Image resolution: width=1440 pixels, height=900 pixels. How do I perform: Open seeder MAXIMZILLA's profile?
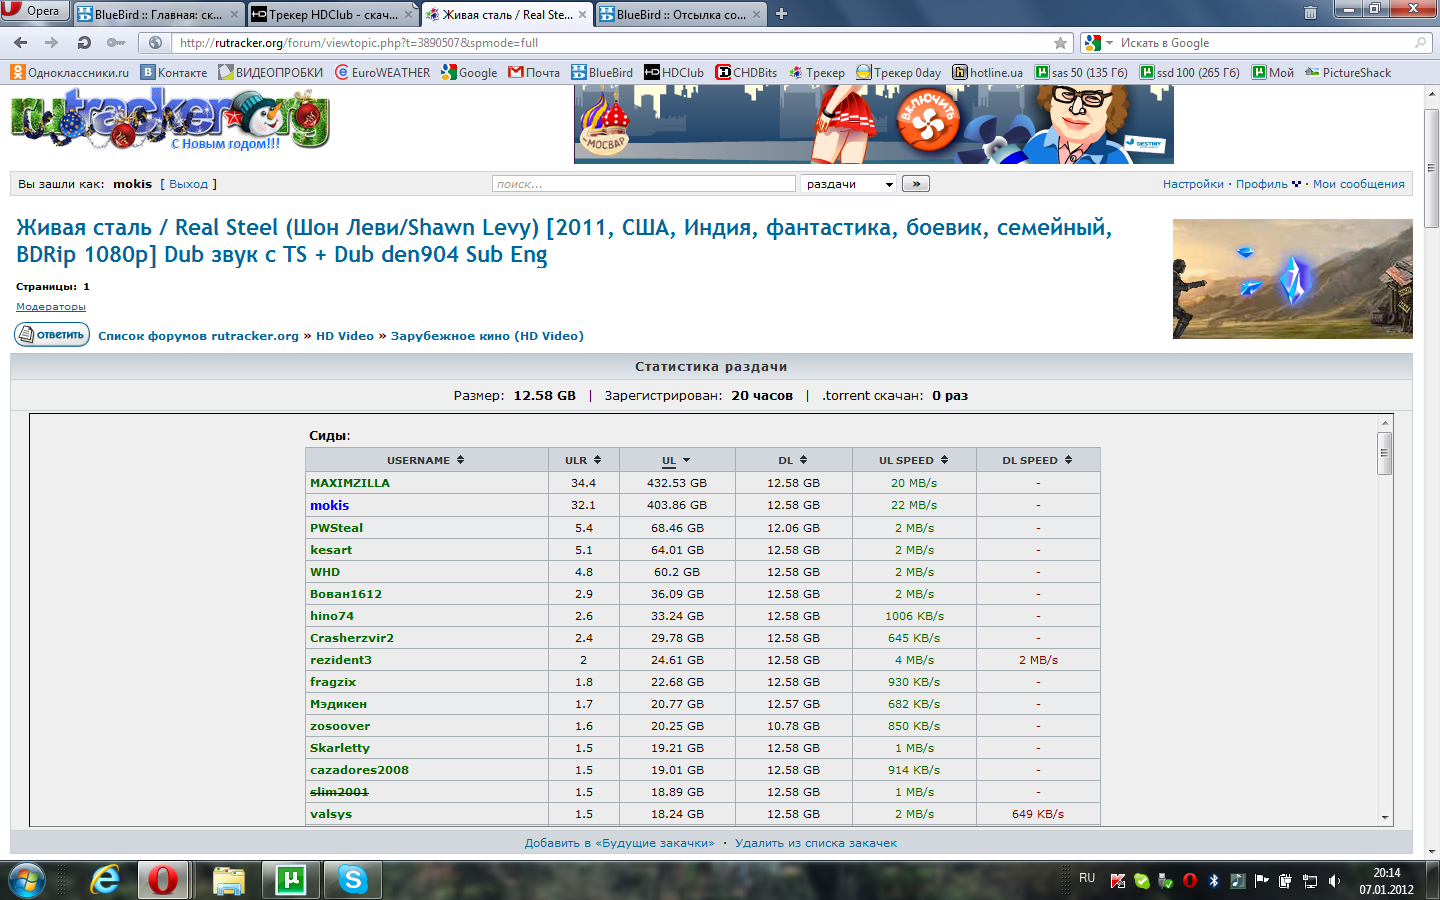tap(350, 483)
